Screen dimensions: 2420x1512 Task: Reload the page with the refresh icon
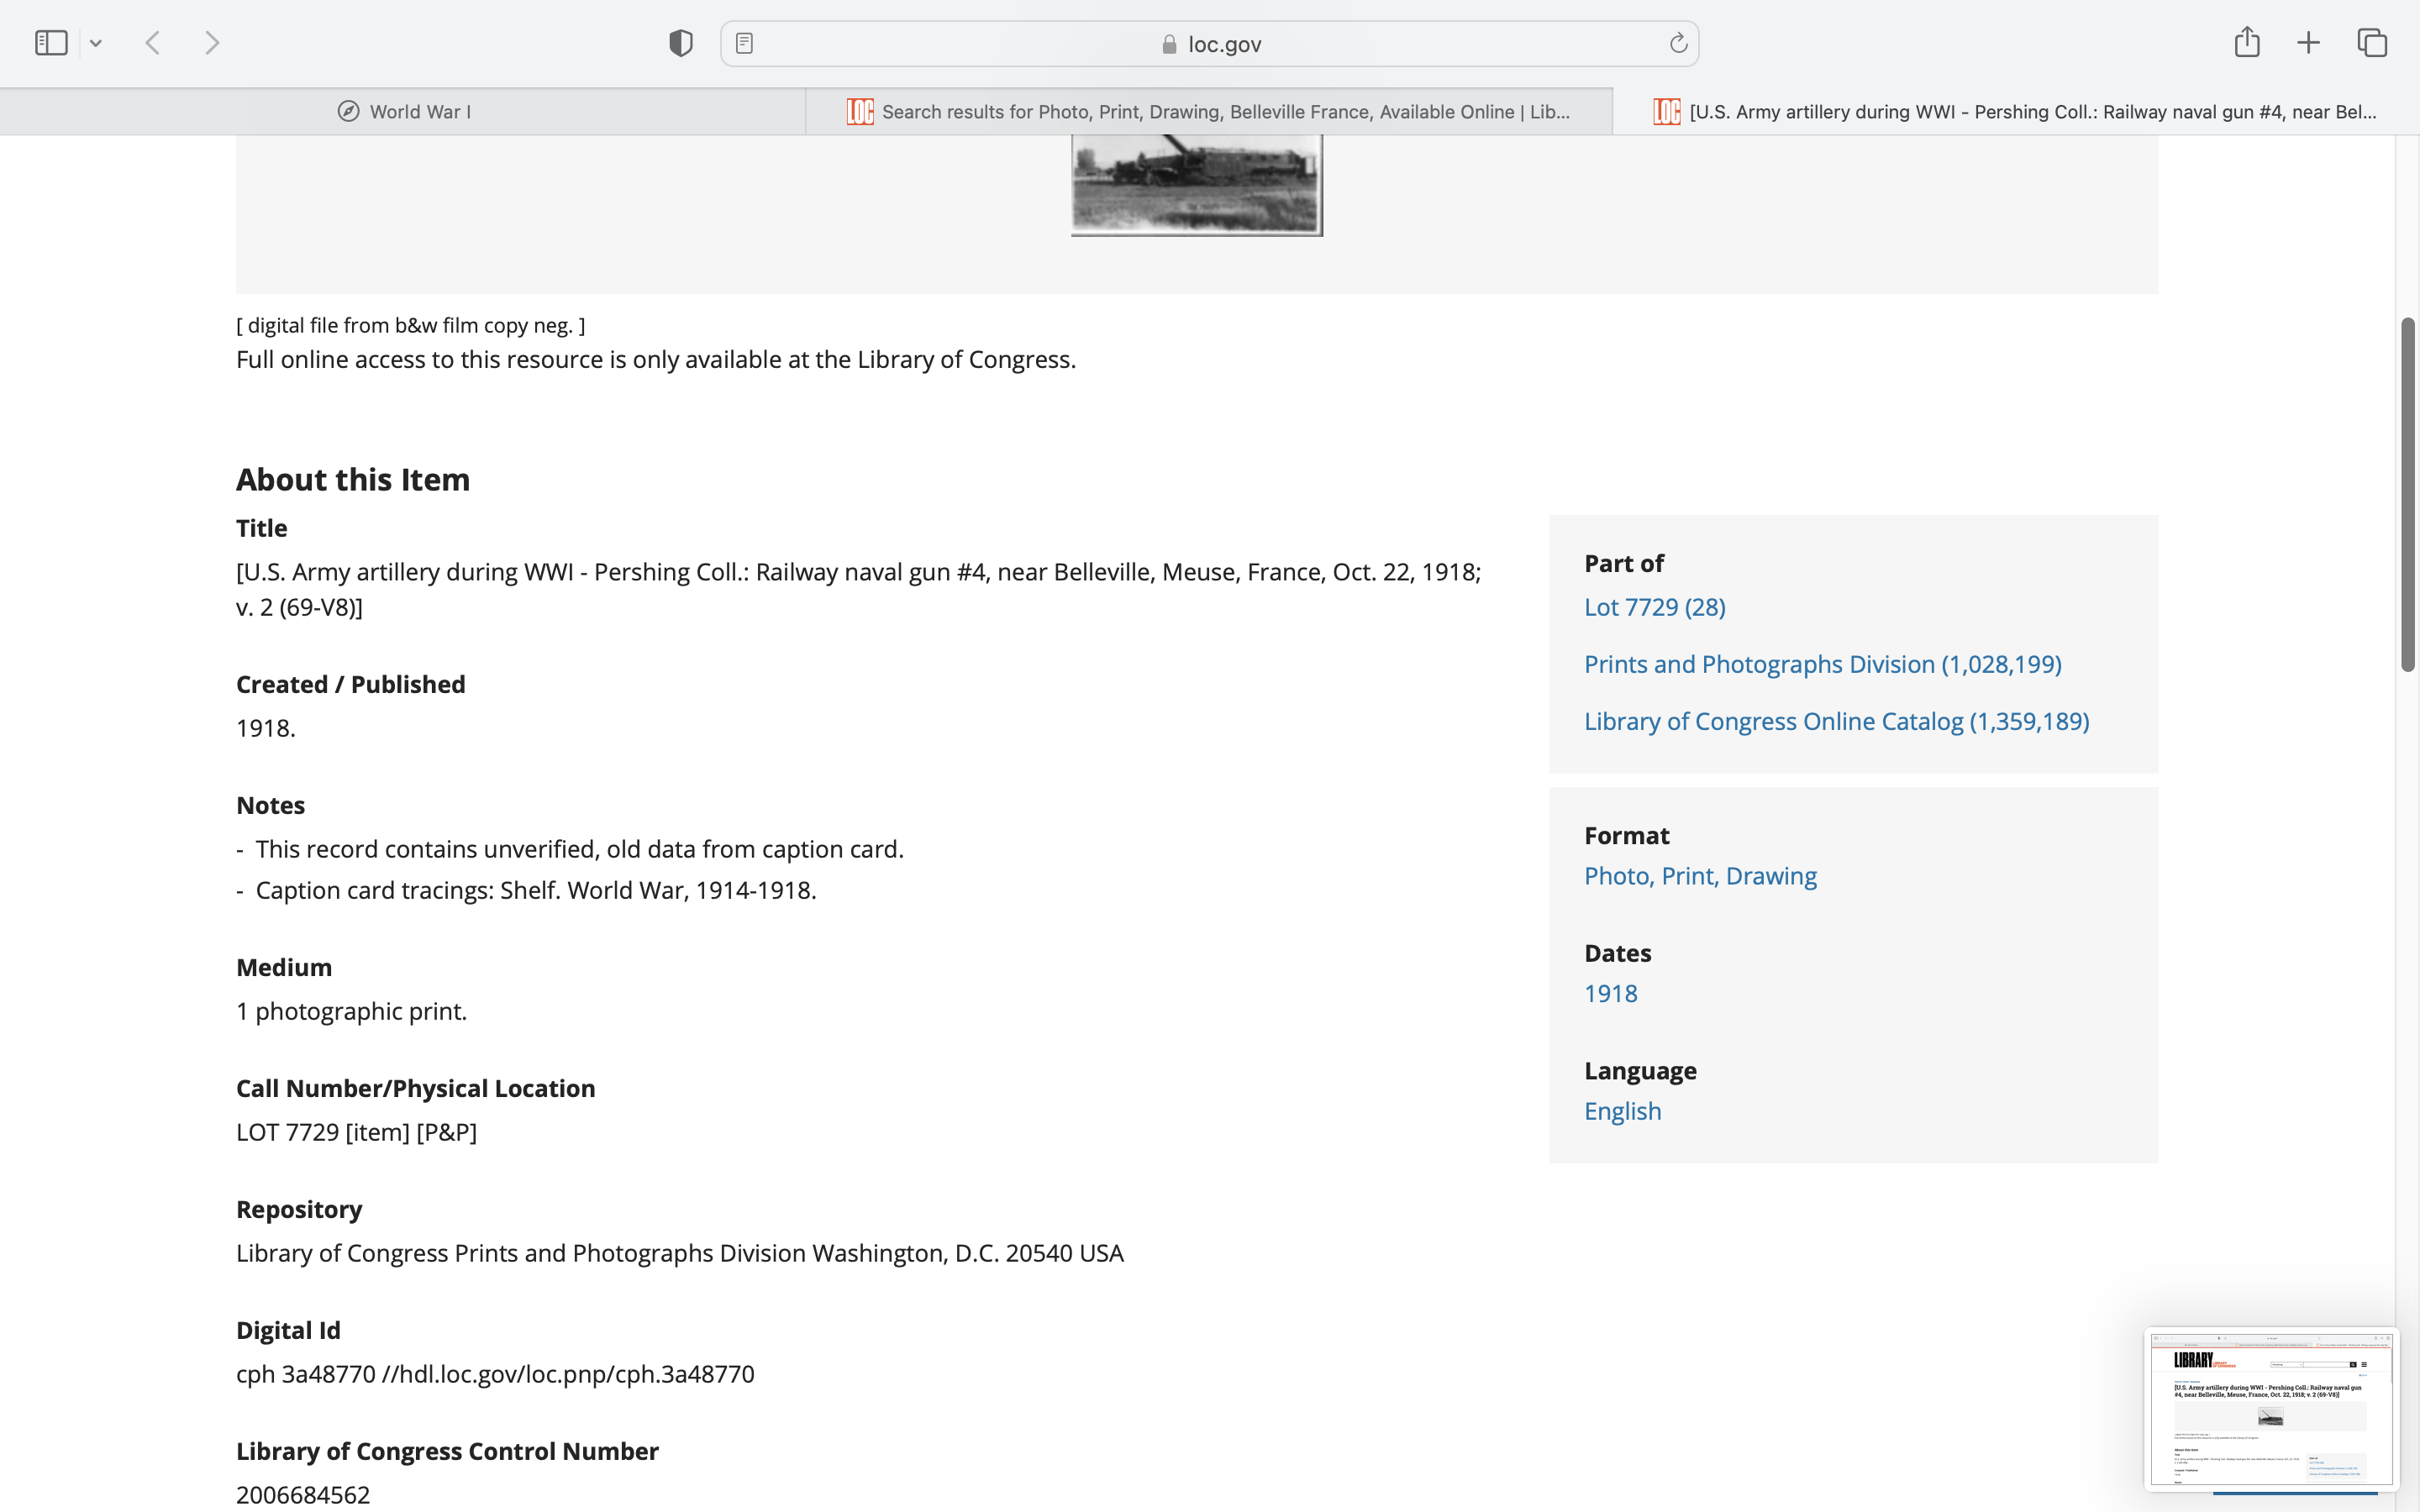coord(1678,43)
